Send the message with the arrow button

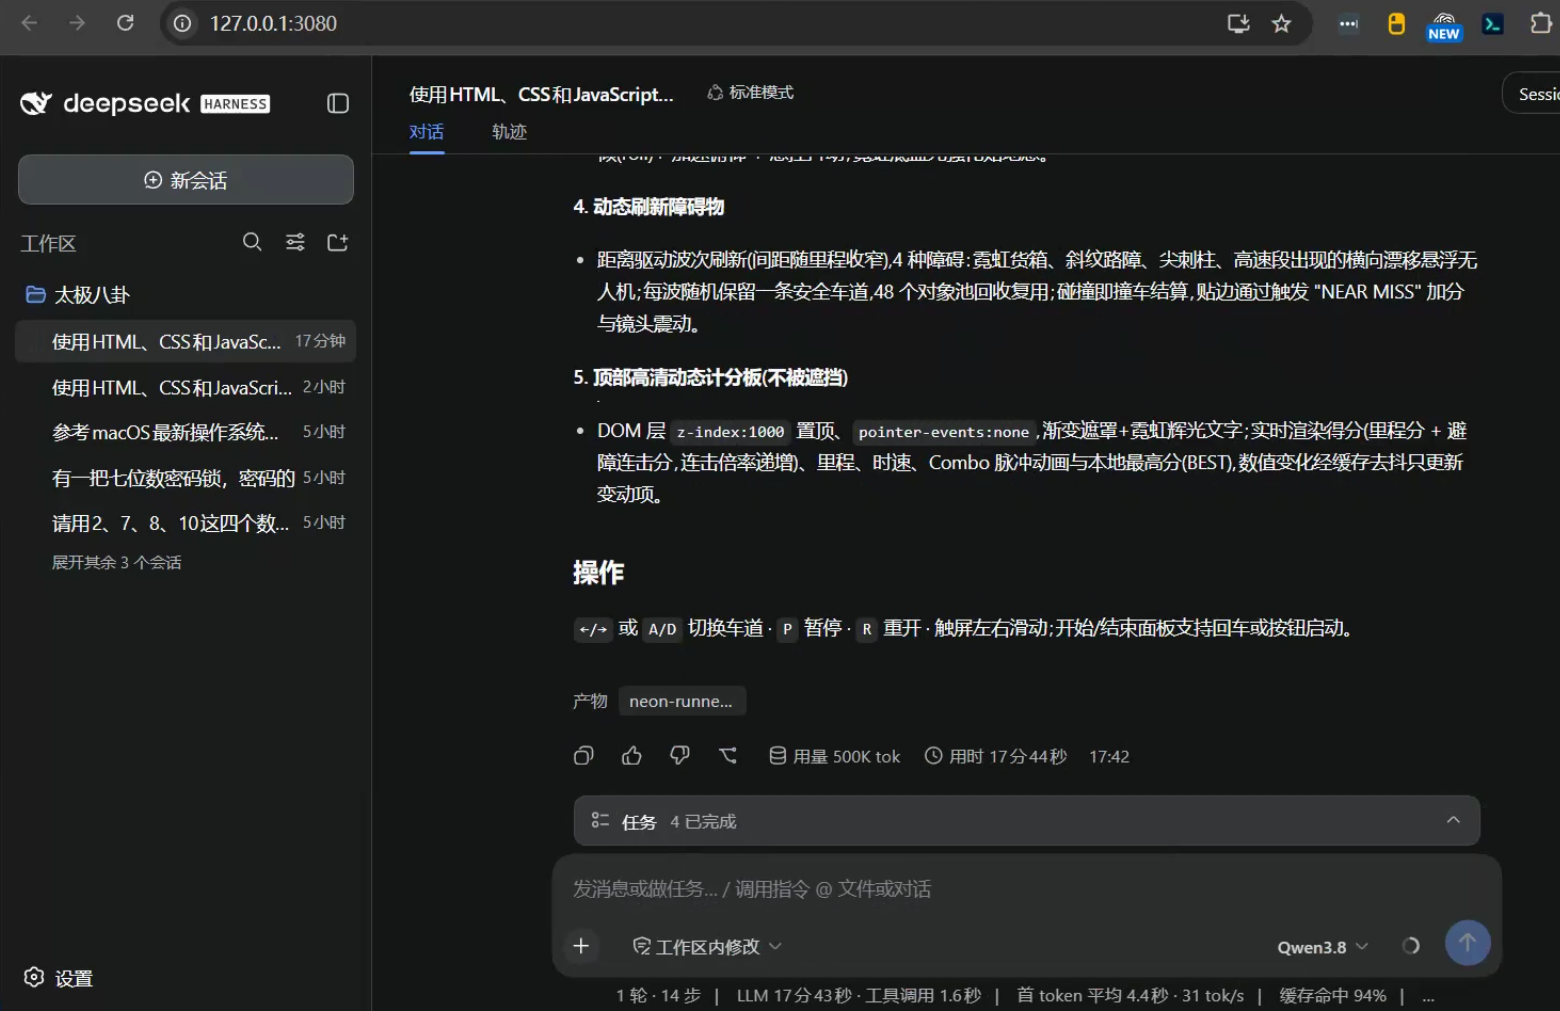(x=1467, y=943)
